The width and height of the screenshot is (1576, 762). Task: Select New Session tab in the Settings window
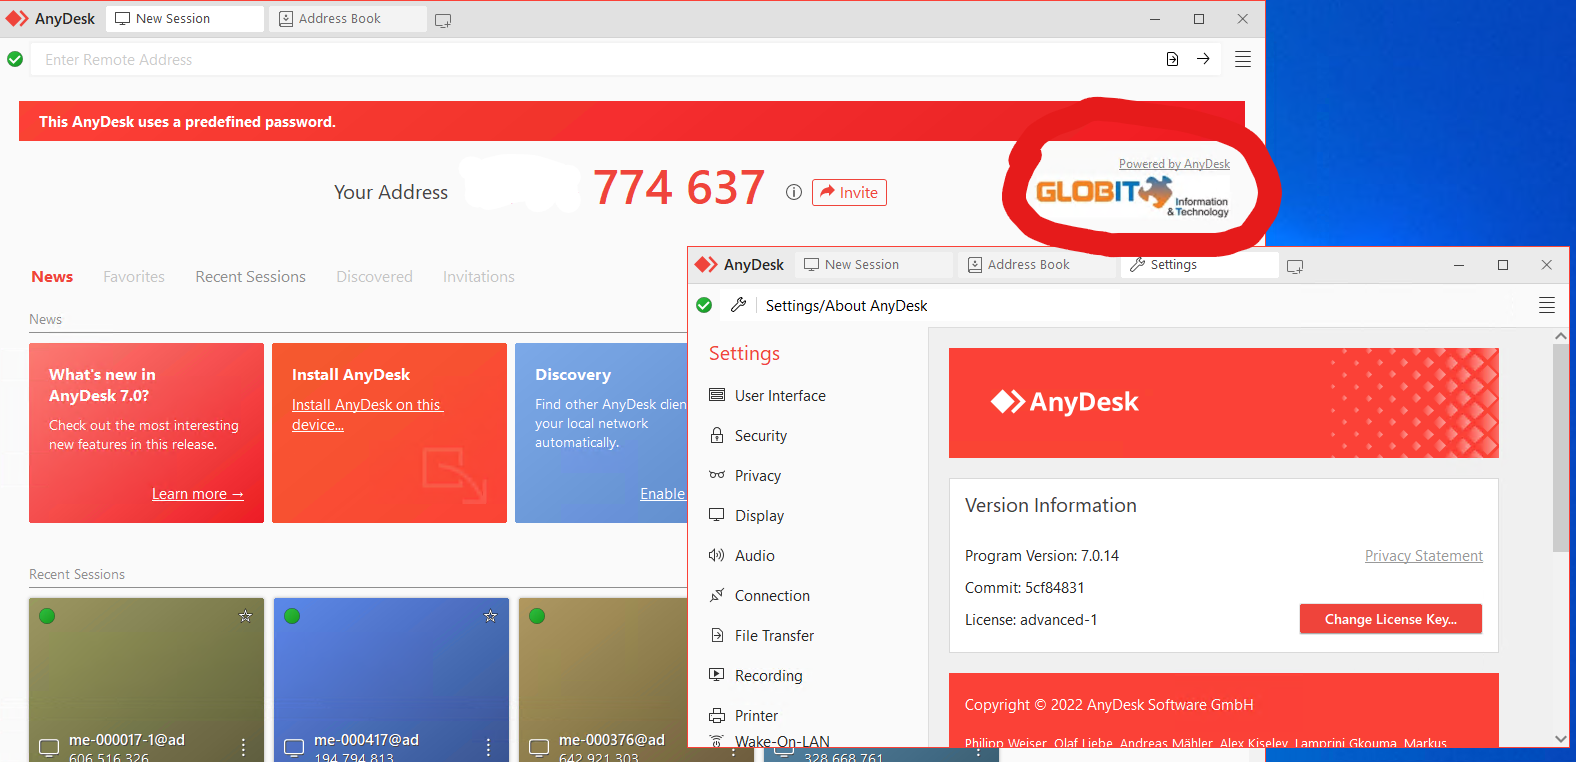[x=874, y=265]
